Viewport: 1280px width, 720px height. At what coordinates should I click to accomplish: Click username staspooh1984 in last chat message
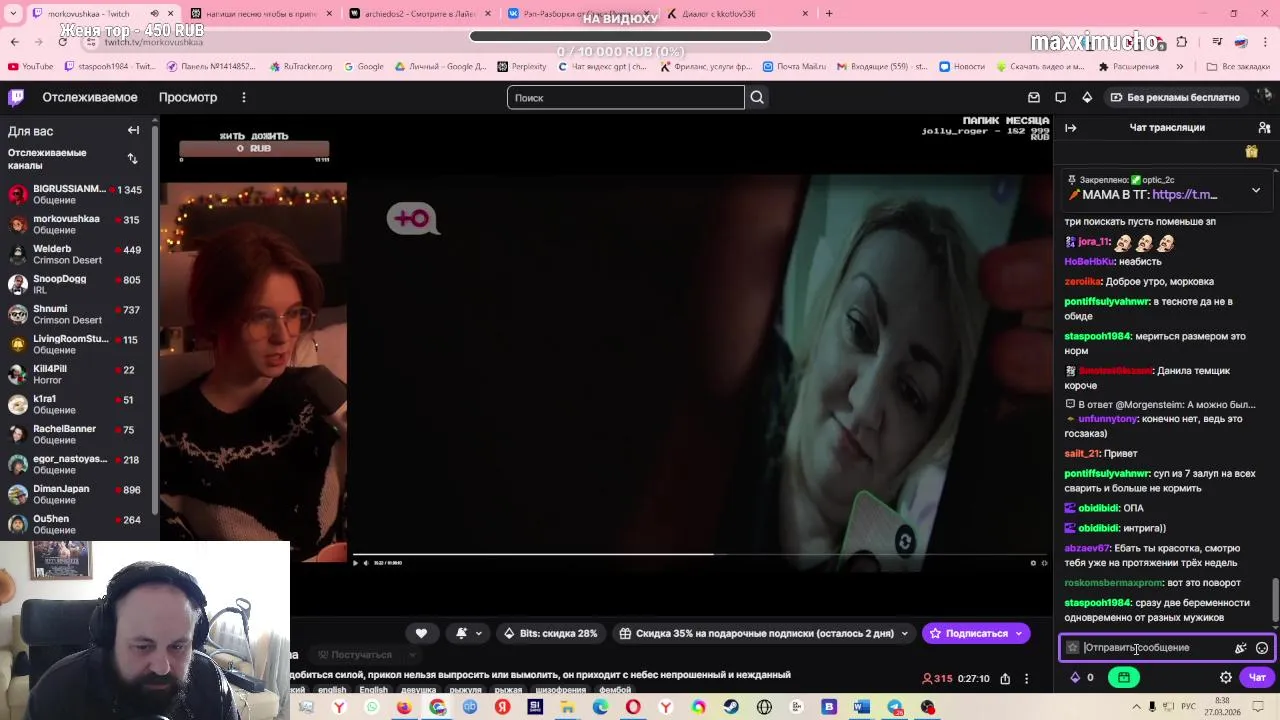tap(1098, 603)
